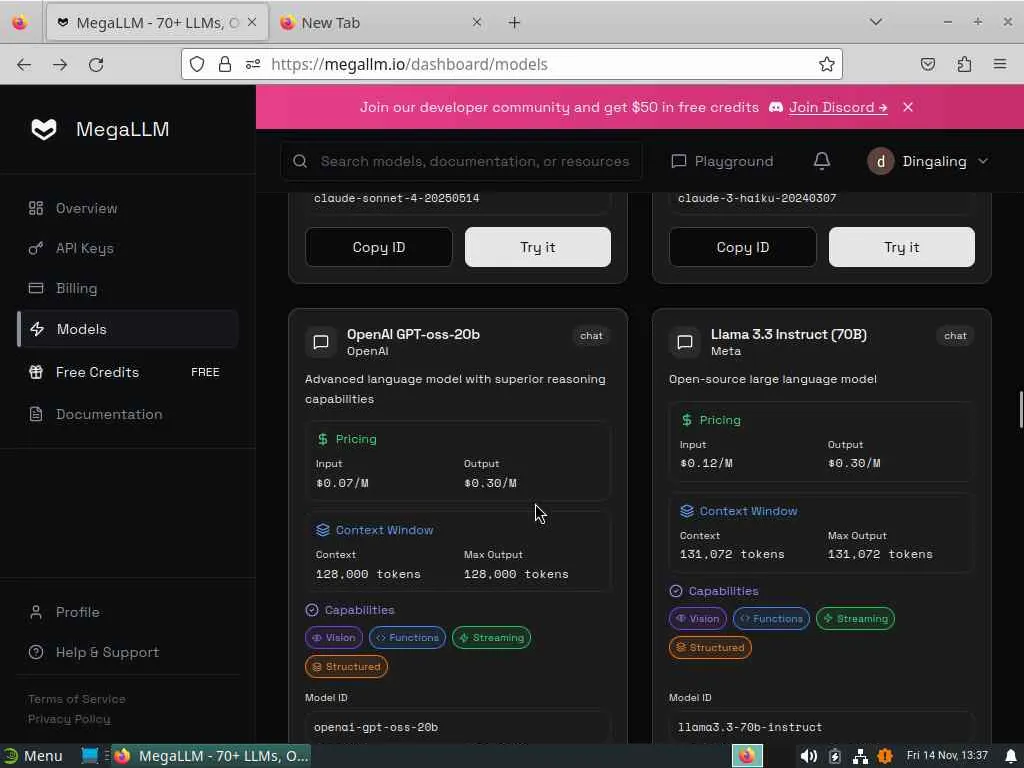Click the Help question-mark icon
The width and height of the screenshot is (1024, 768).
point(36,652)
